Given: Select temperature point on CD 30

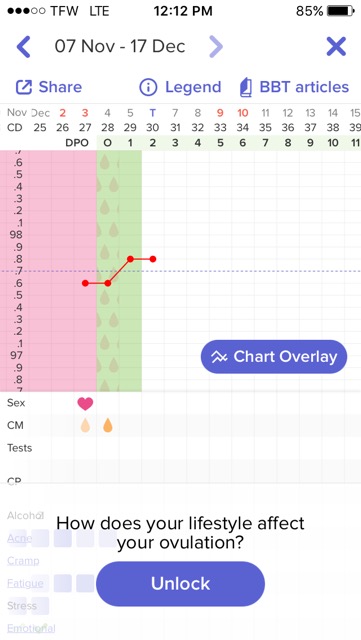Looking at the screenshot, I should (x=153, y=259).
